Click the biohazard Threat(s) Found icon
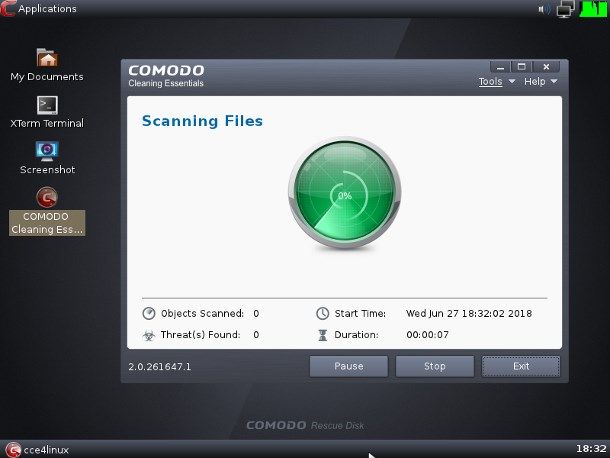This screenshot has width=610, height=458. tap(149, 335)
